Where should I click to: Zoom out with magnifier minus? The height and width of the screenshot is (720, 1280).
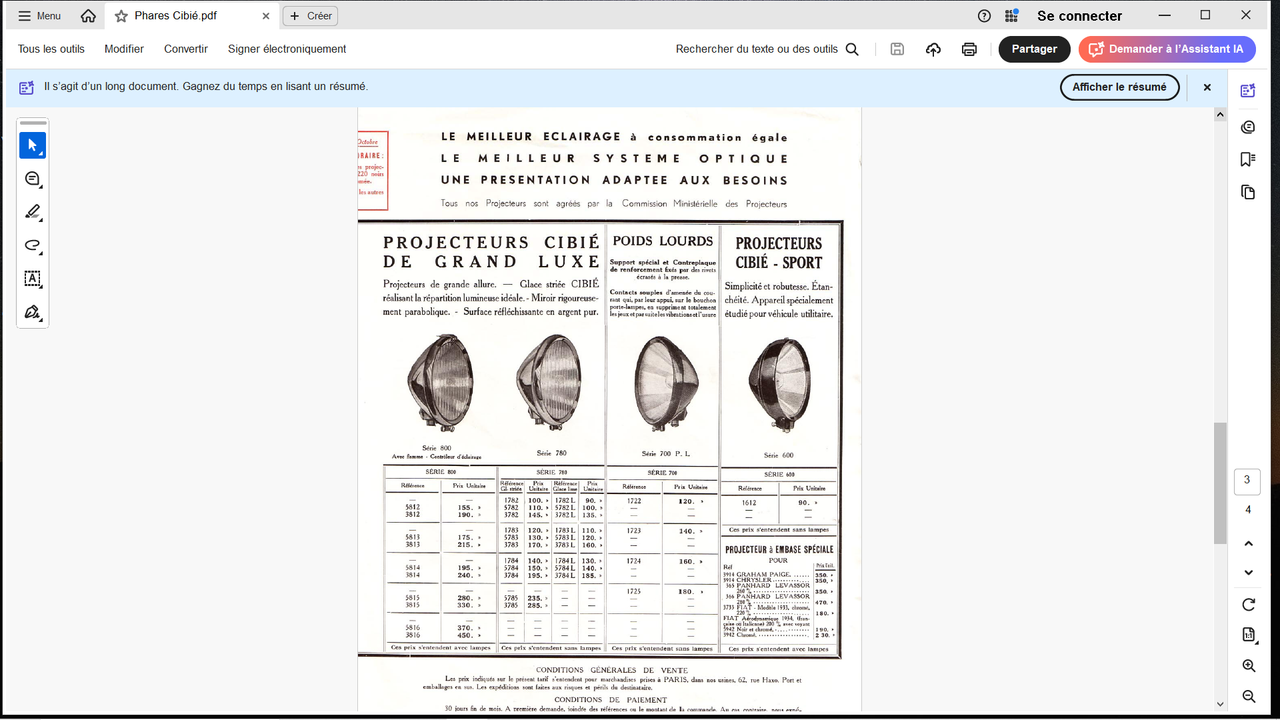[x=1248, y=696]
